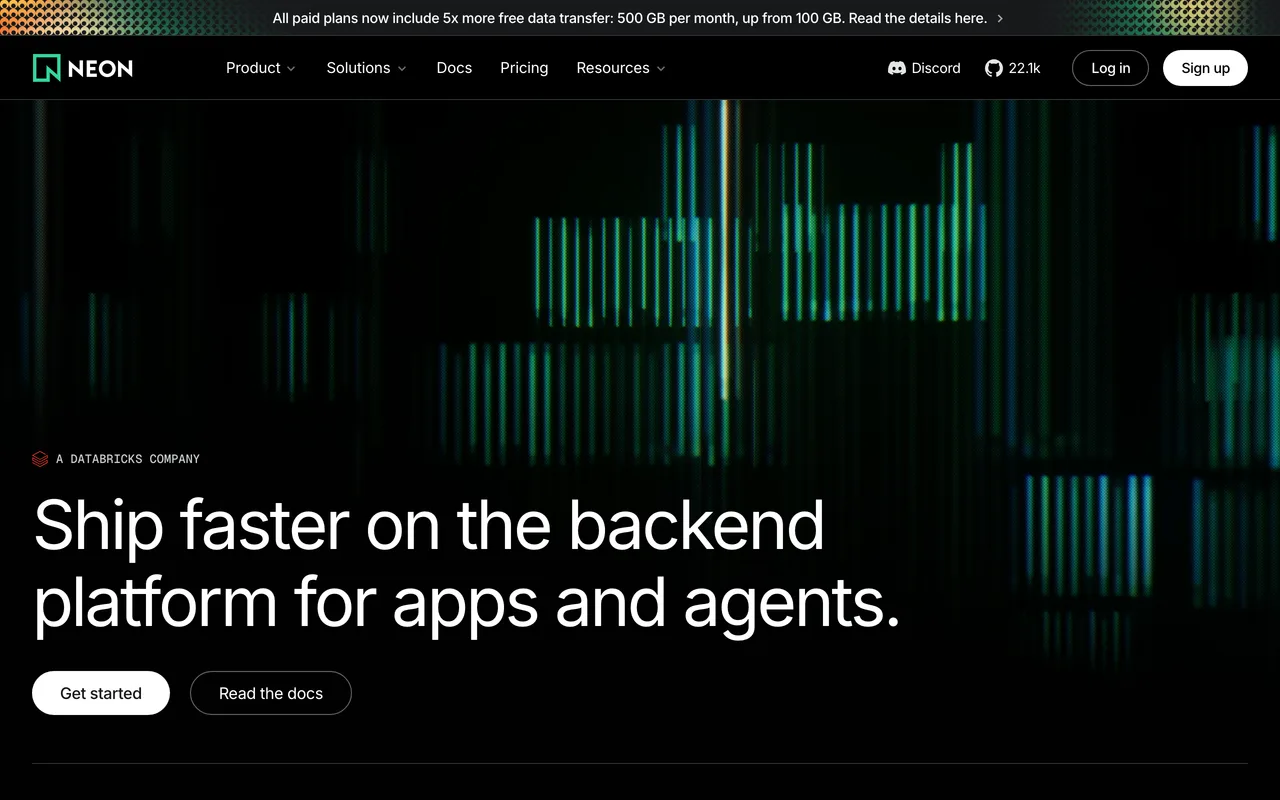Open the Product navigation menu

[x=260, y=68]
